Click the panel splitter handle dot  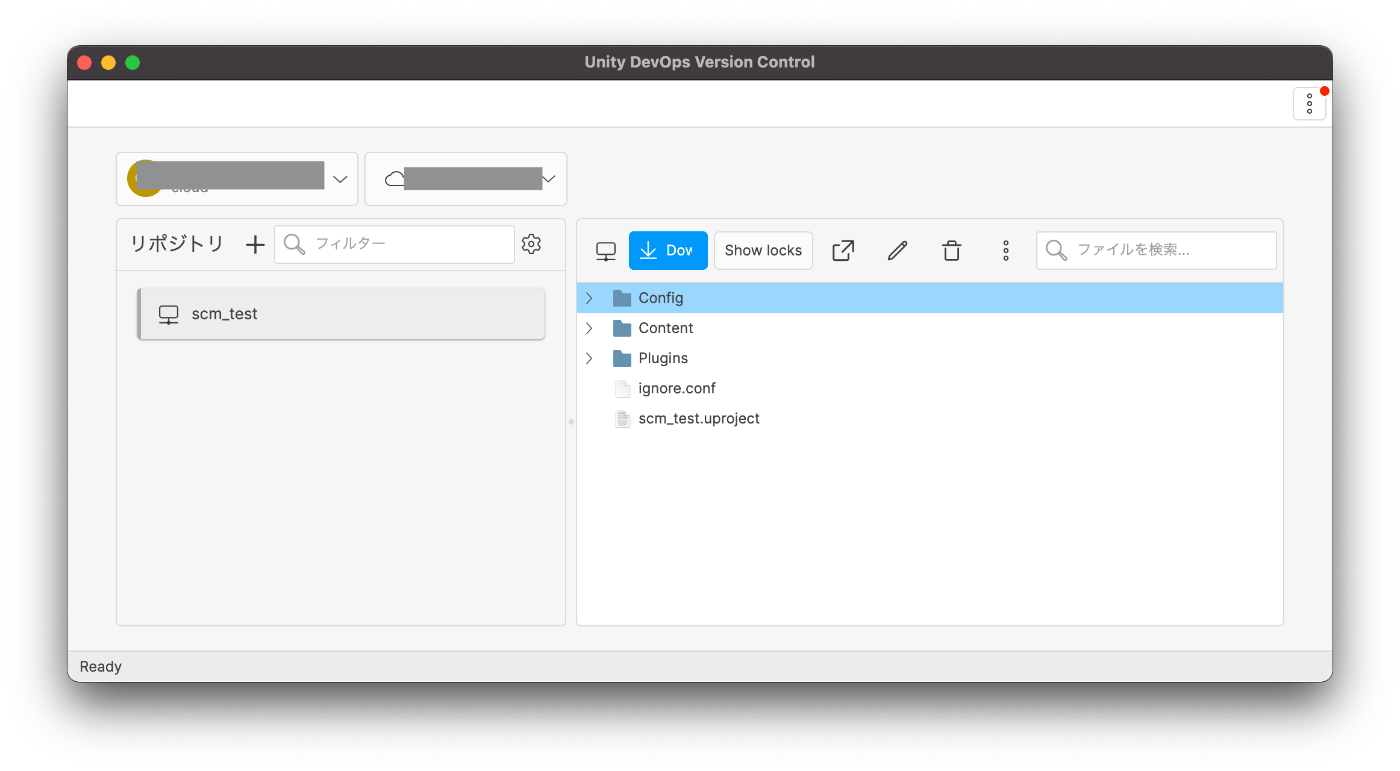[571, 422]
